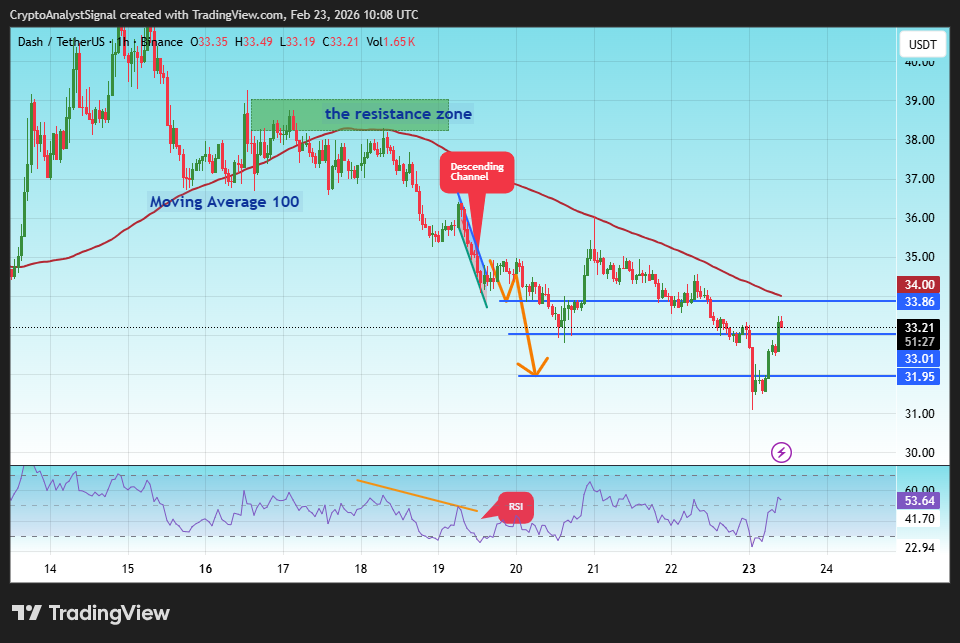Click the Binance exchange name in header
Viewport: 960px width, 643px height.
click(162, 42)
